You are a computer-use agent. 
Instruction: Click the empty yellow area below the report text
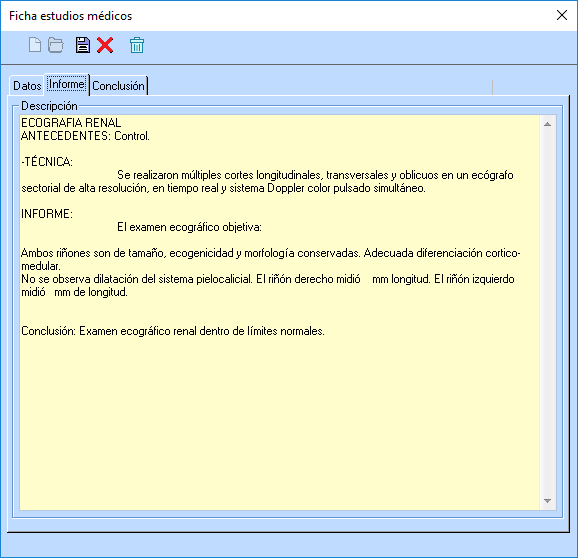[279, 424]
